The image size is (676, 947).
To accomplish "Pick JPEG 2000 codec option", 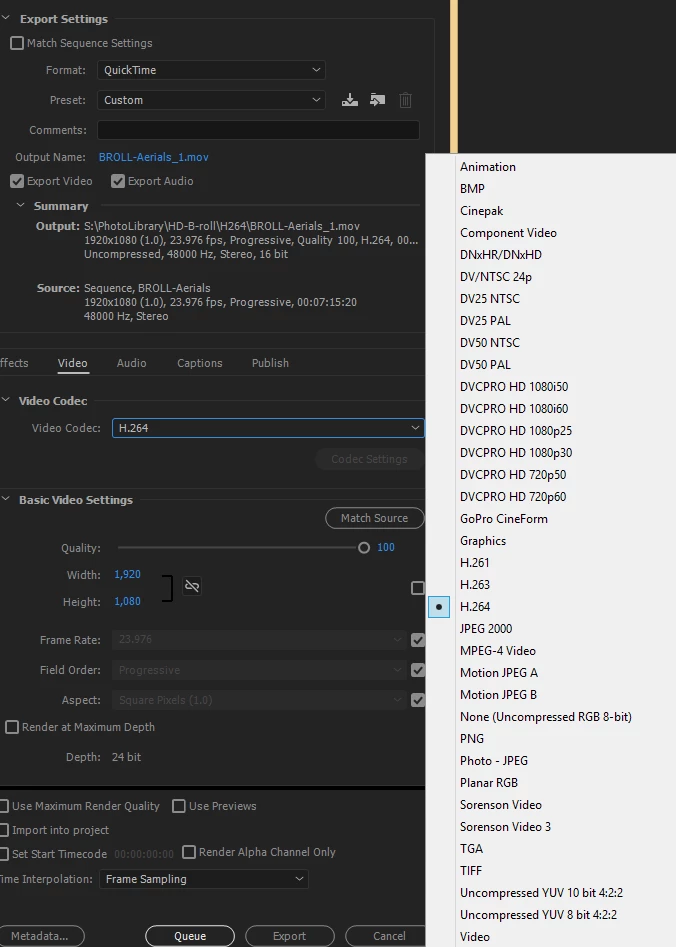I will click(x=486, y=629).
